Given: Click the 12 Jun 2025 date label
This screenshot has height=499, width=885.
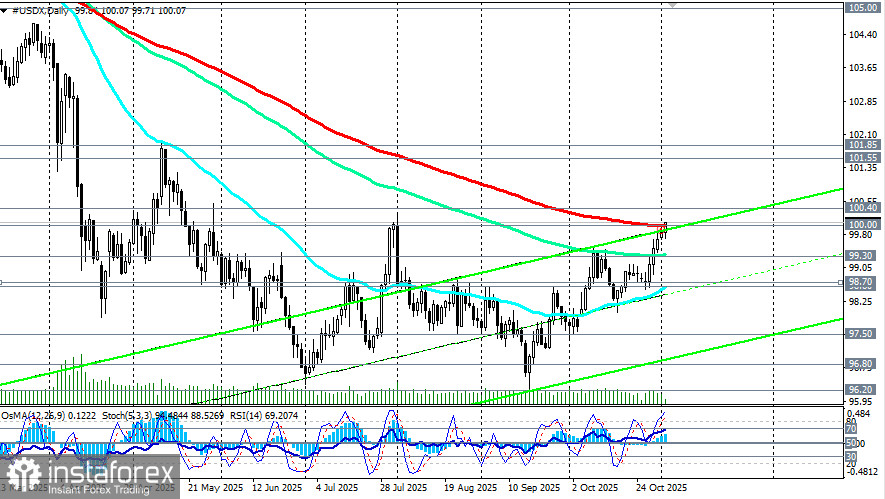Looking at the screenshot, I should tap(277, 488).
